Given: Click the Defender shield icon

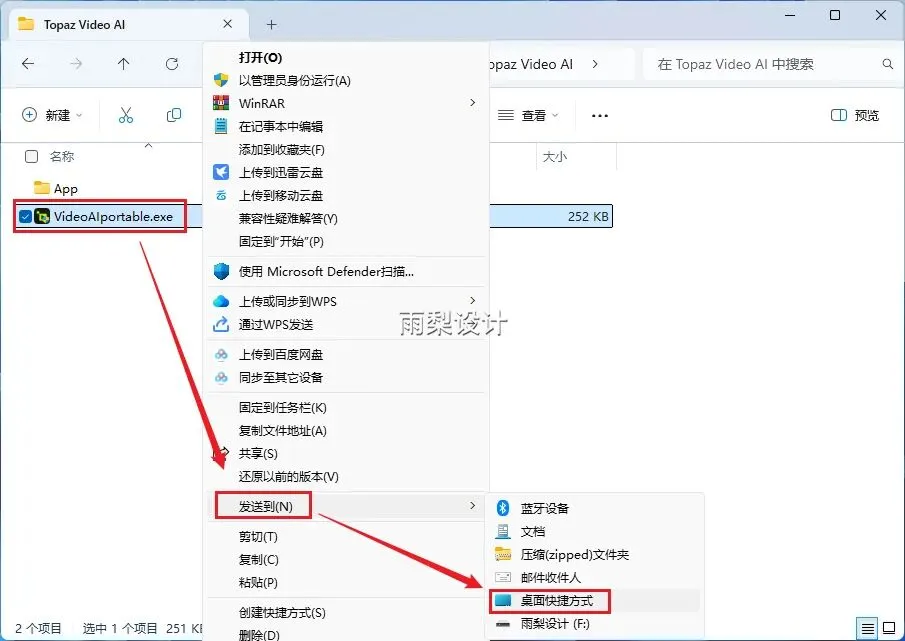Looking at the screenshot, I should pos(221,271).
